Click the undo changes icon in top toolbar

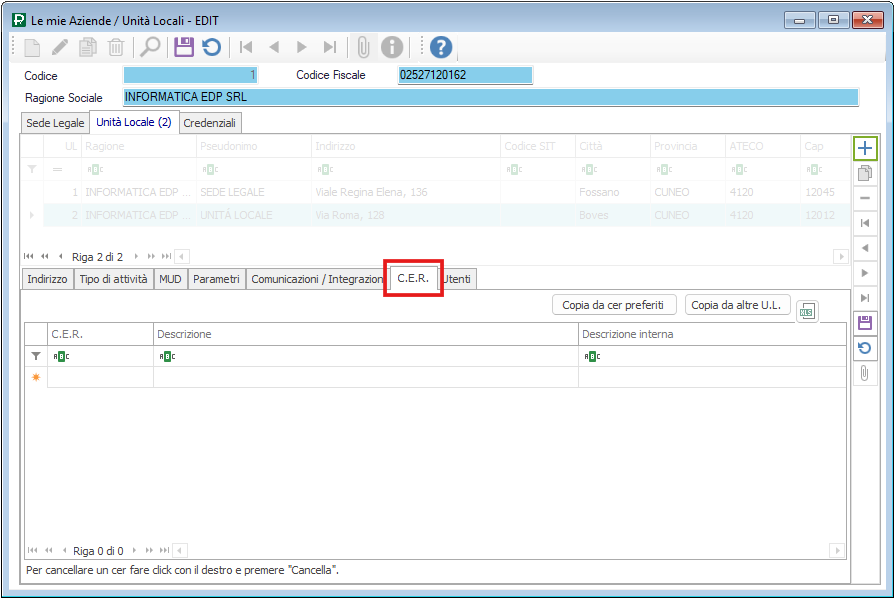pyautogui.click(x=211, y=47)
